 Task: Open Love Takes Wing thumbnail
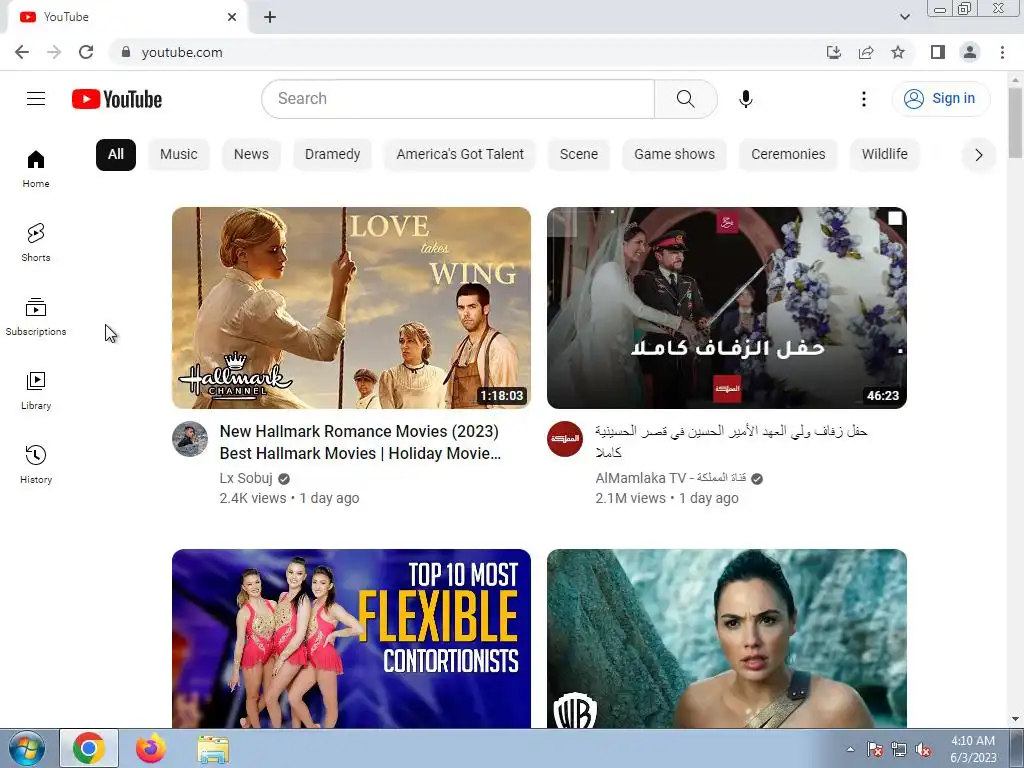[351, 308]
